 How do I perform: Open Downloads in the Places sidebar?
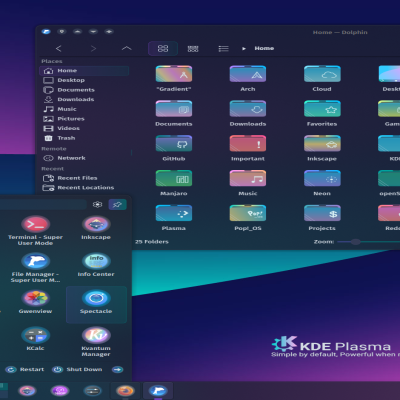pyautogui.click(x=84, y=99)
